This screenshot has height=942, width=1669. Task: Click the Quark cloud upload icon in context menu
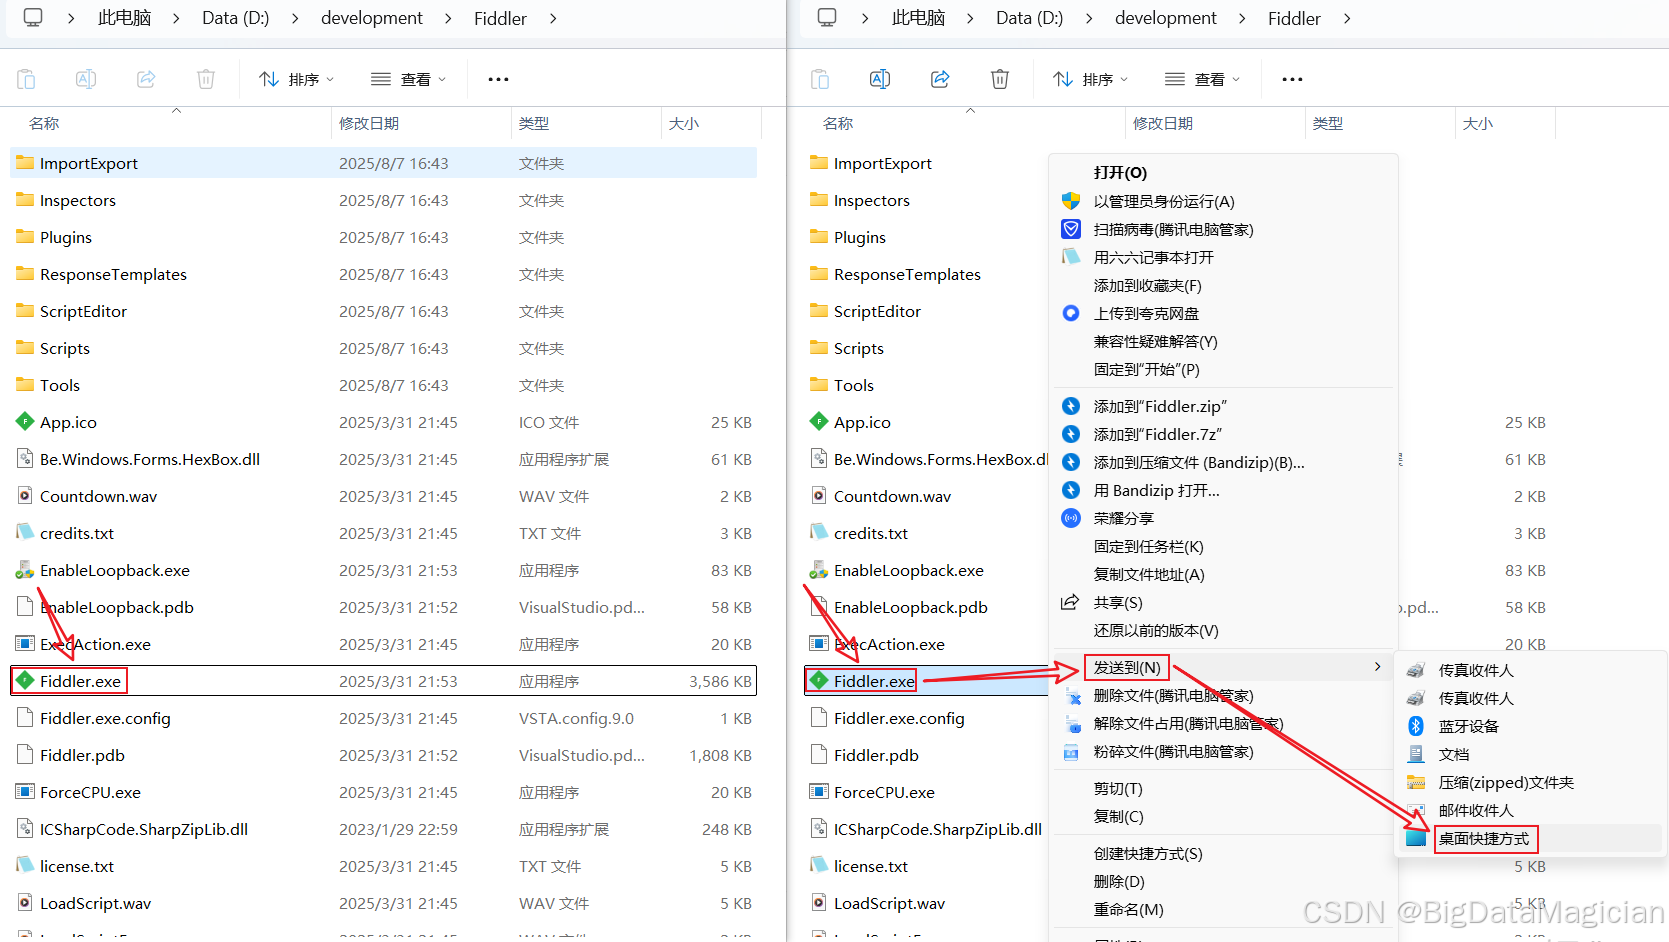point(1071,313)
